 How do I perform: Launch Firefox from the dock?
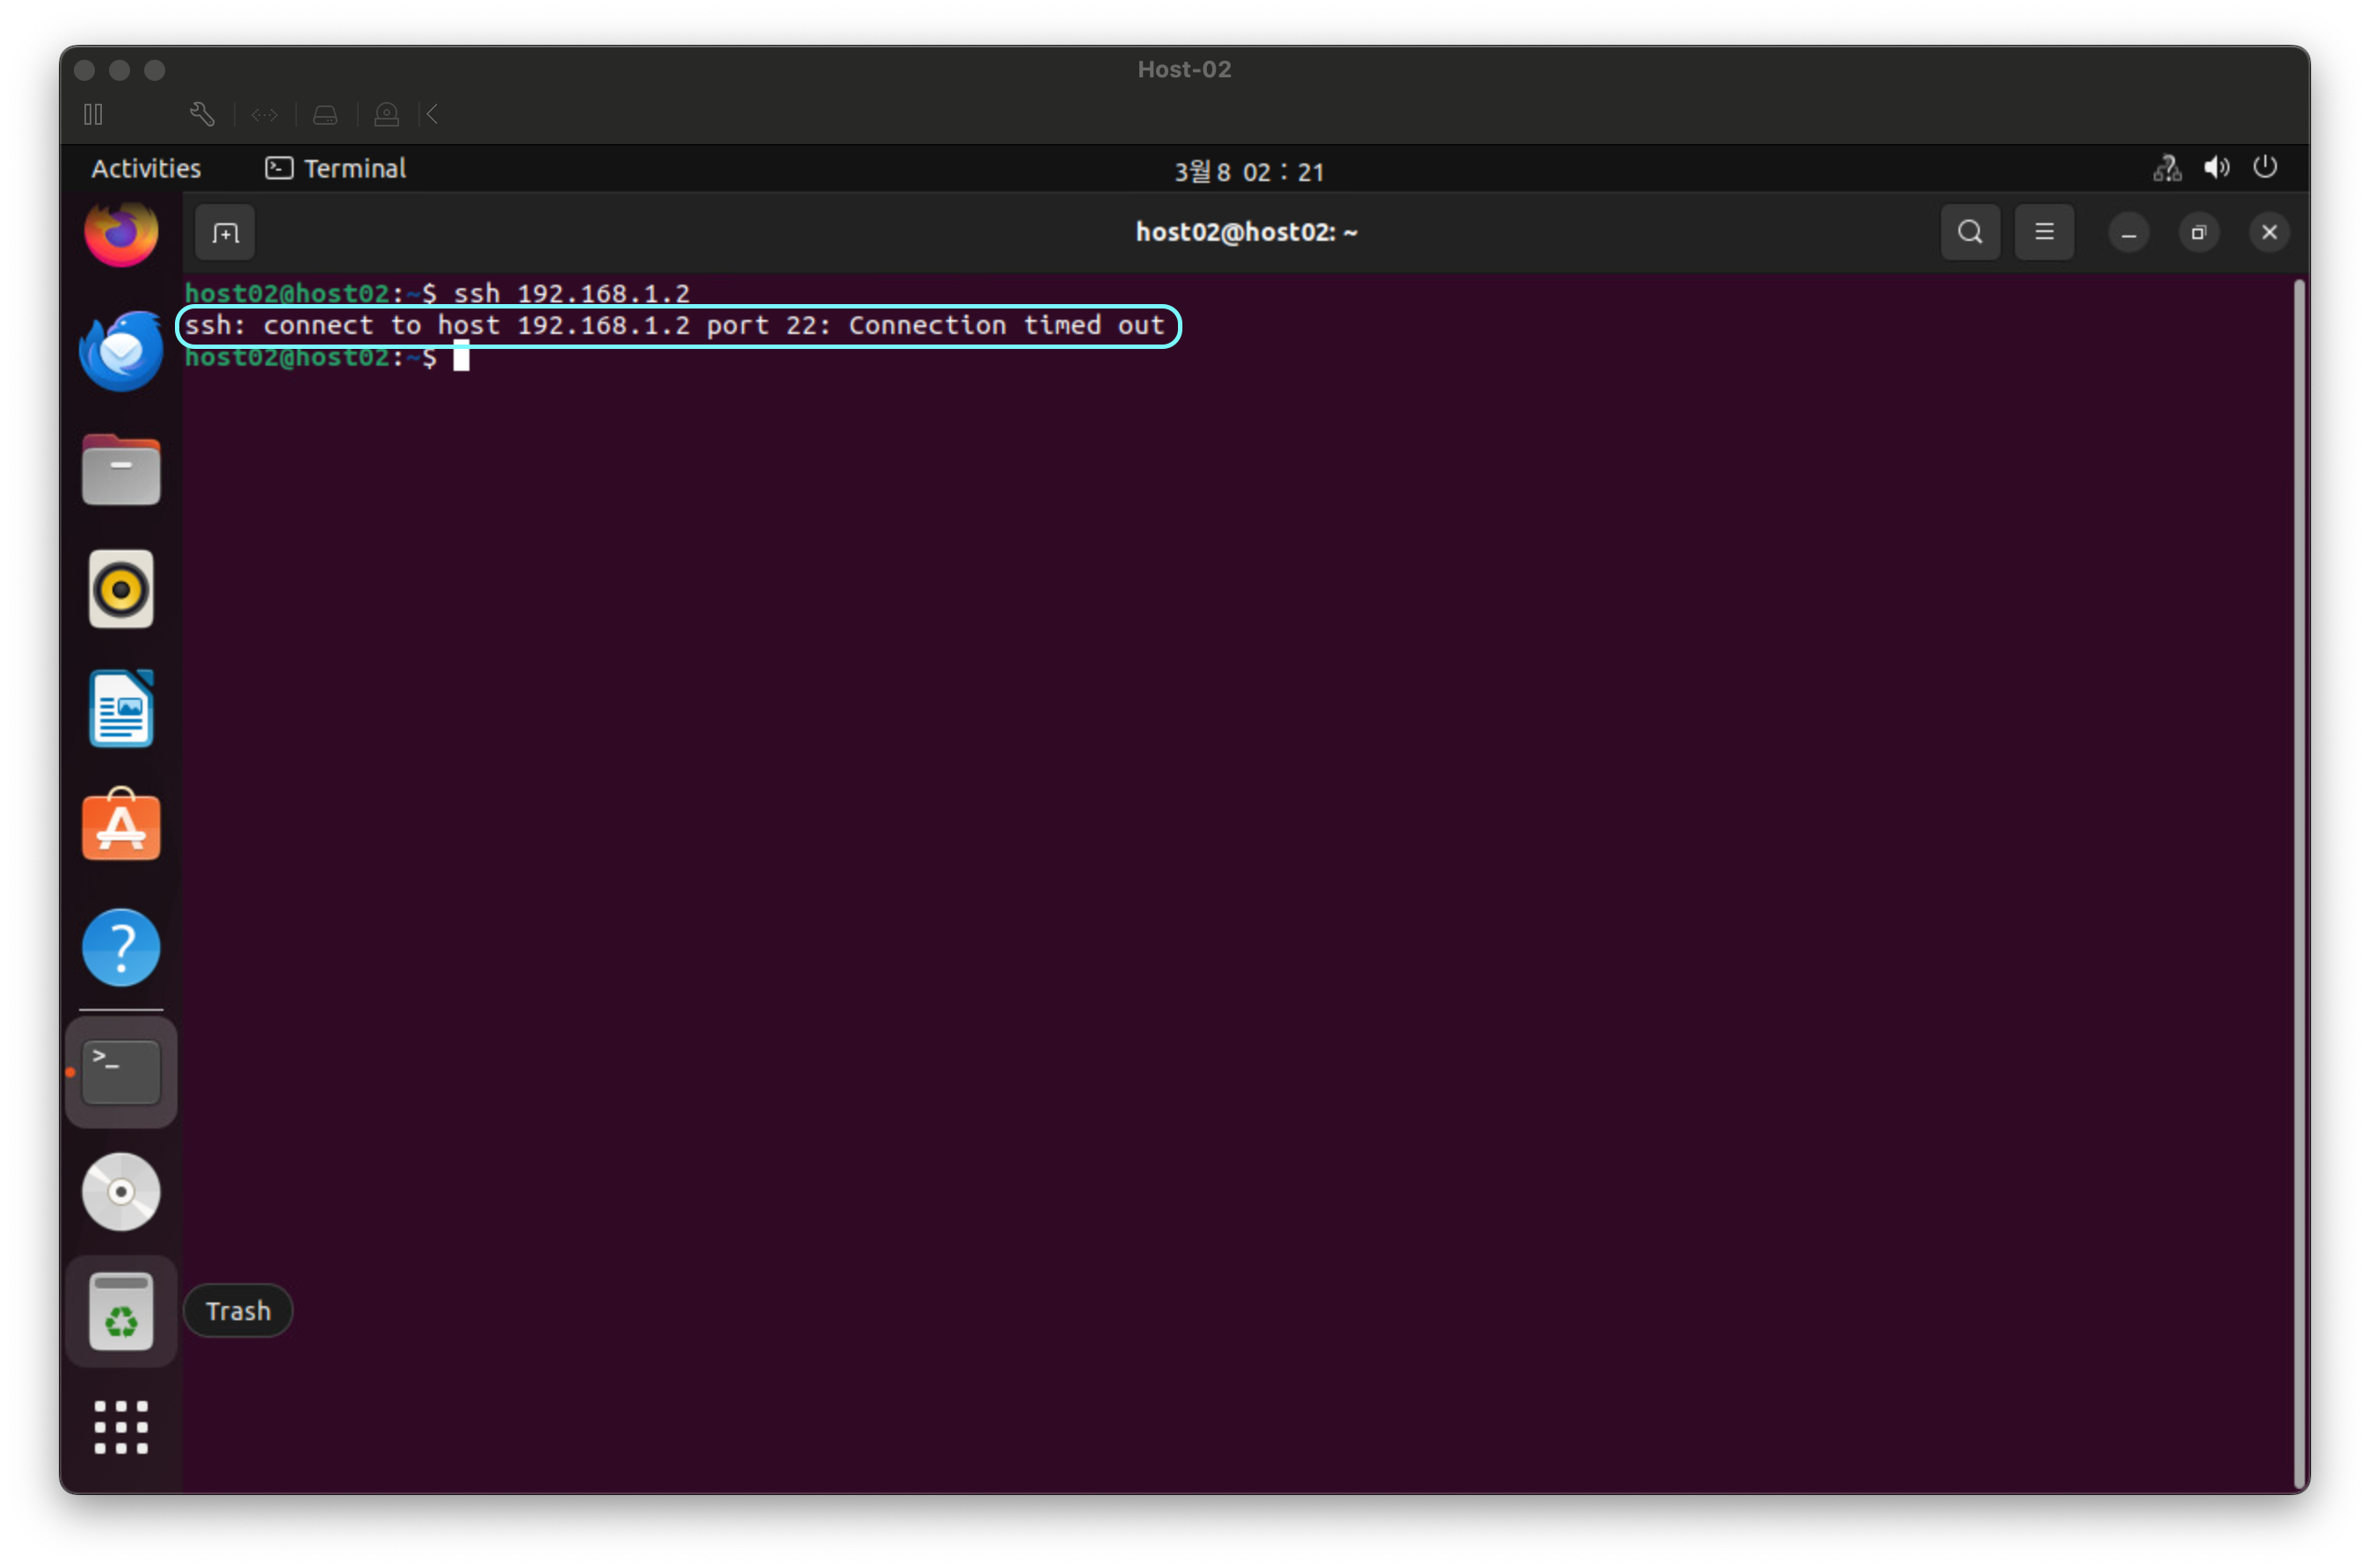121,233
